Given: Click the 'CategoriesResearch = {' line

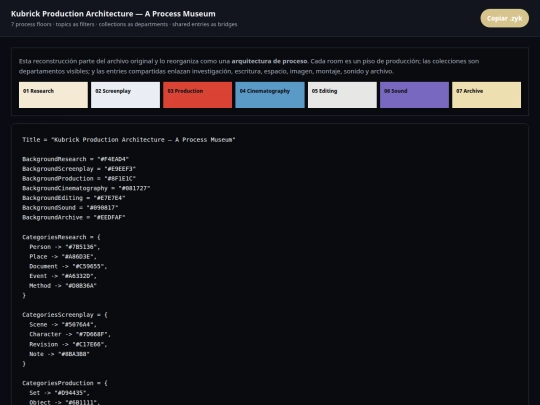Looking at the screenshot, I should click(x=61, y=237).
